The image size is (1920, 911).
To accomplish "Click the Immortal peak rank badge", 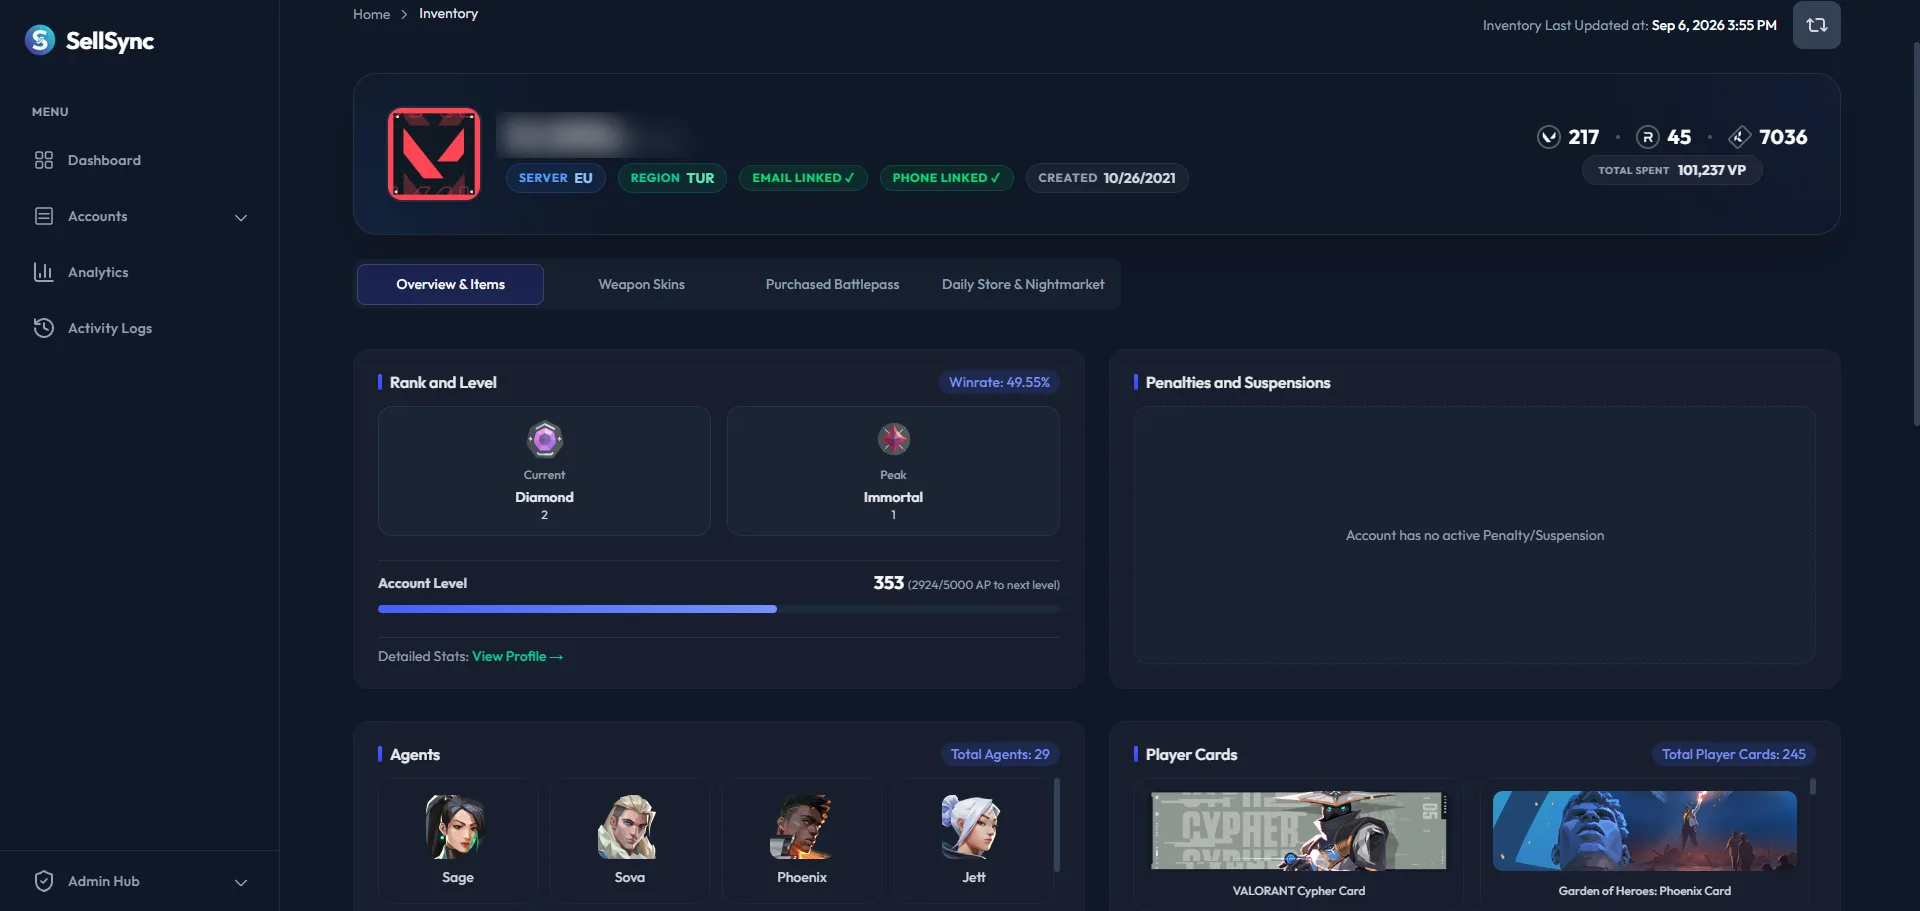I will tap(893, 439).
